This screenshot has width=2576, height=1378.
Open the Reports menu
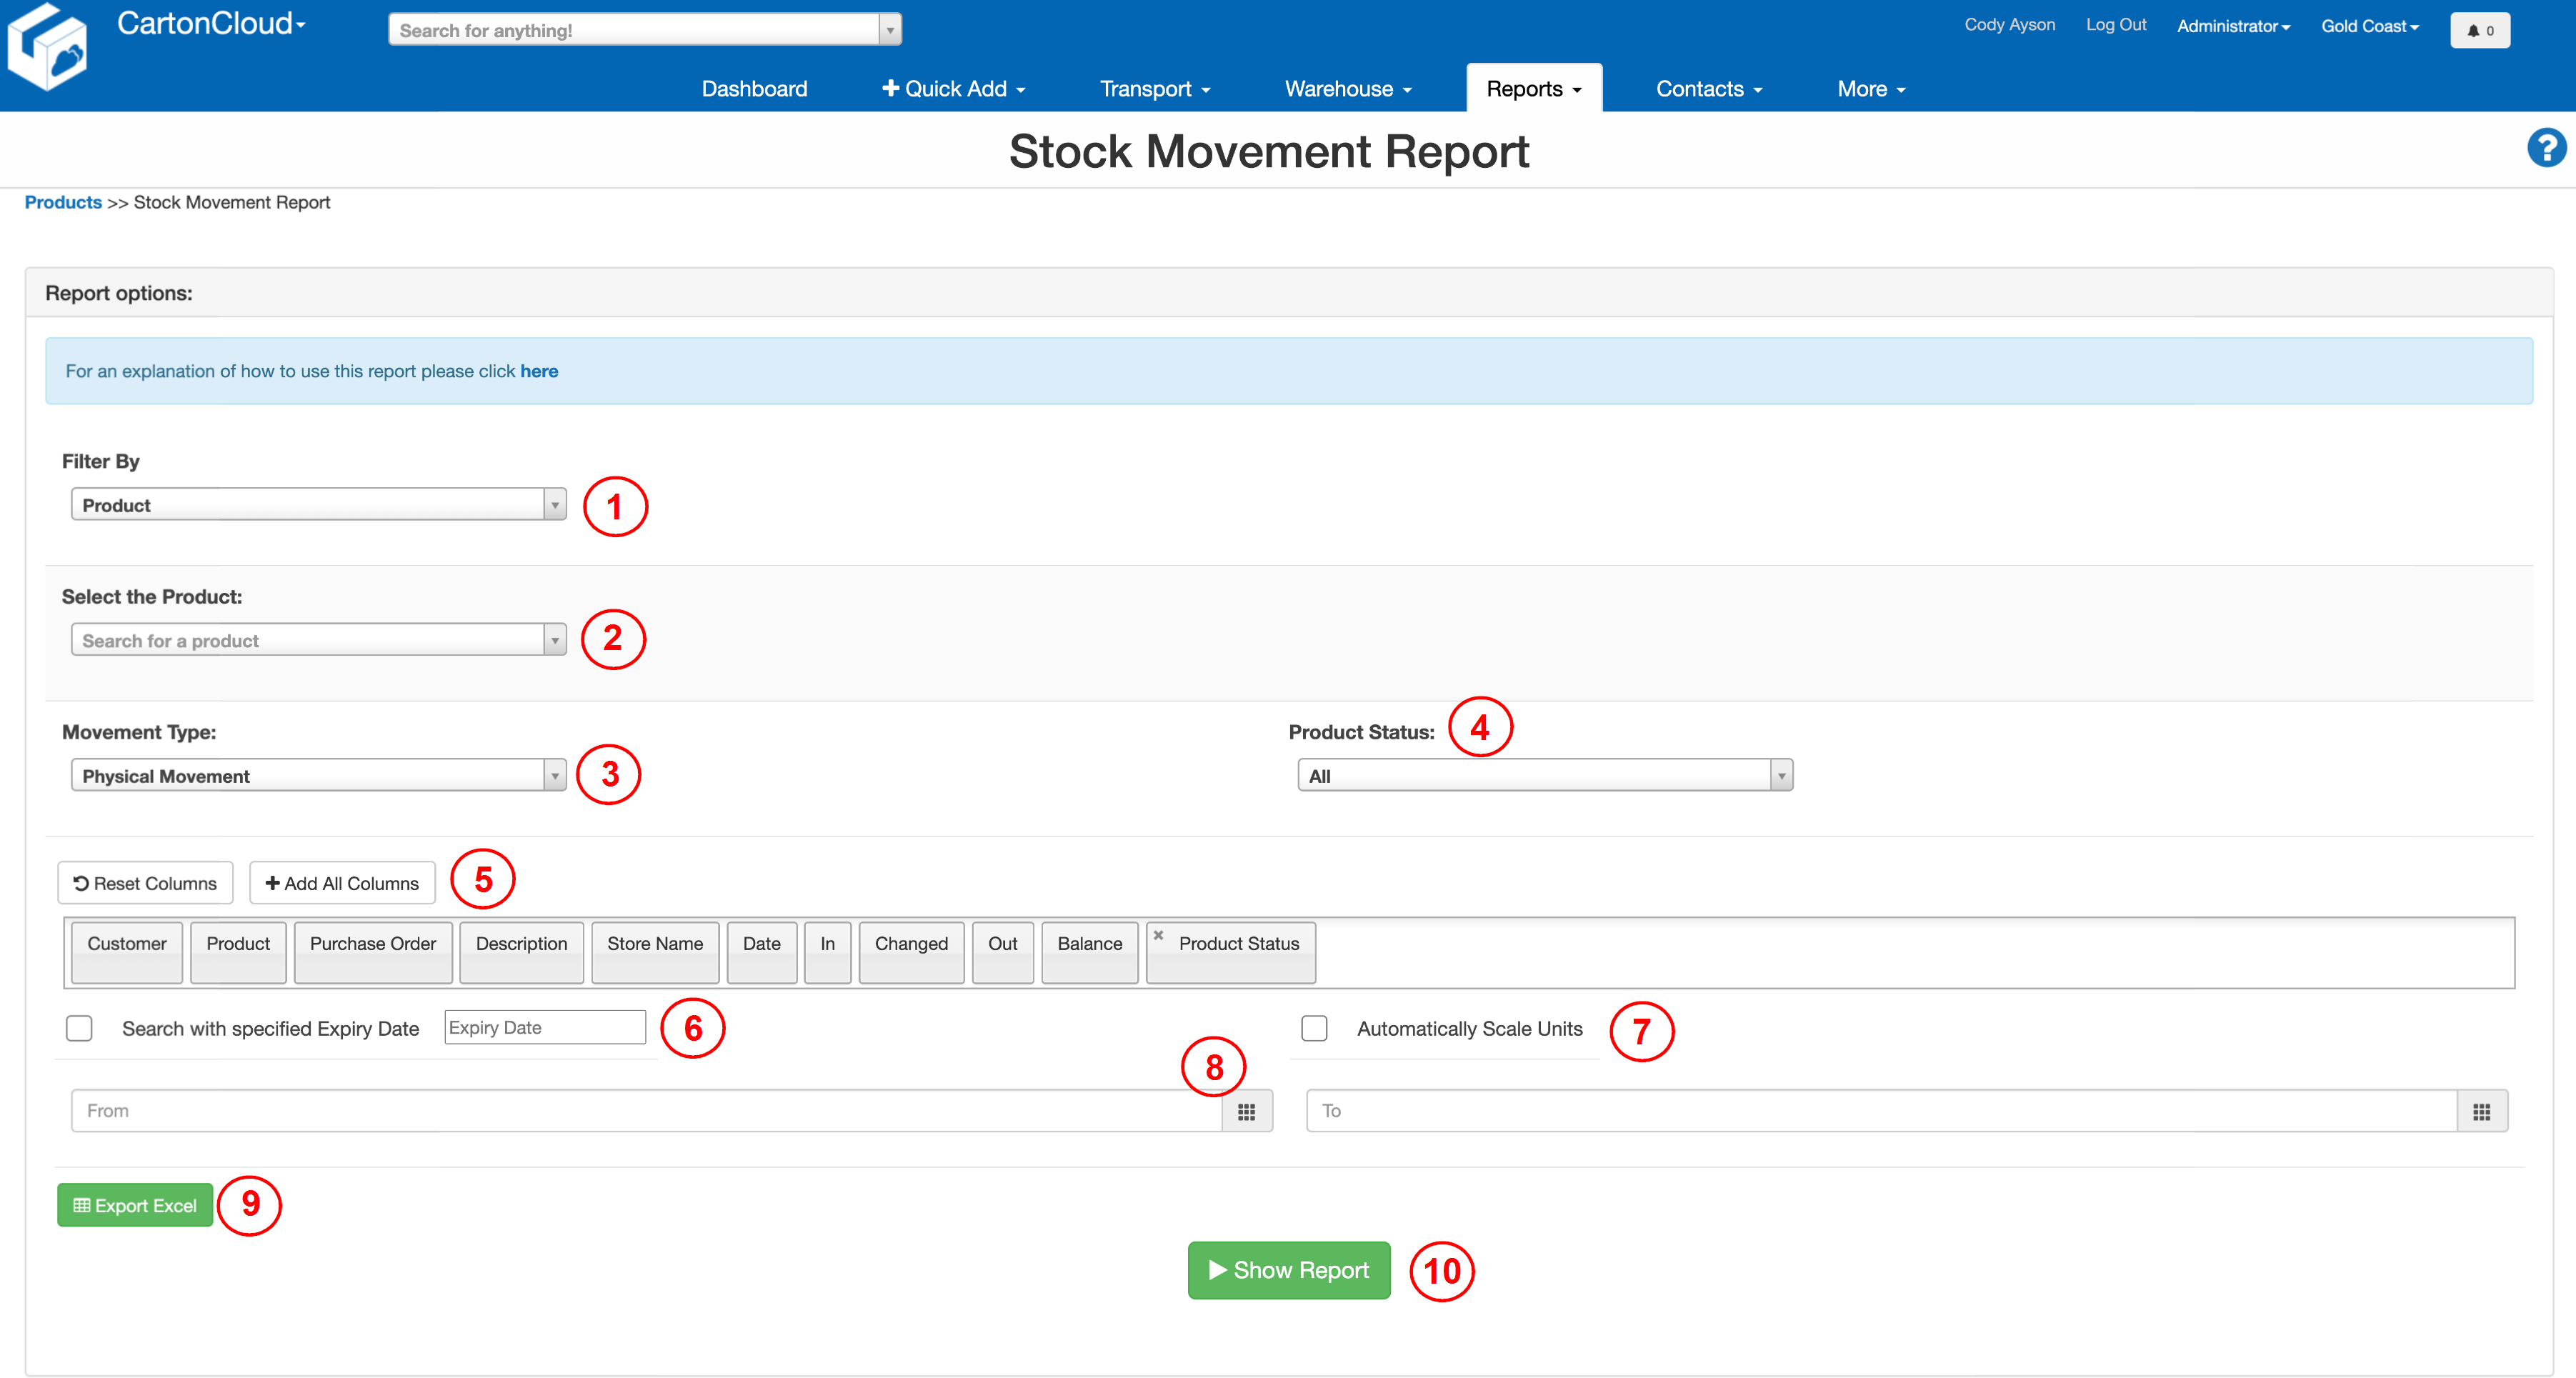pyautogui.click(x=1532, y=88)
